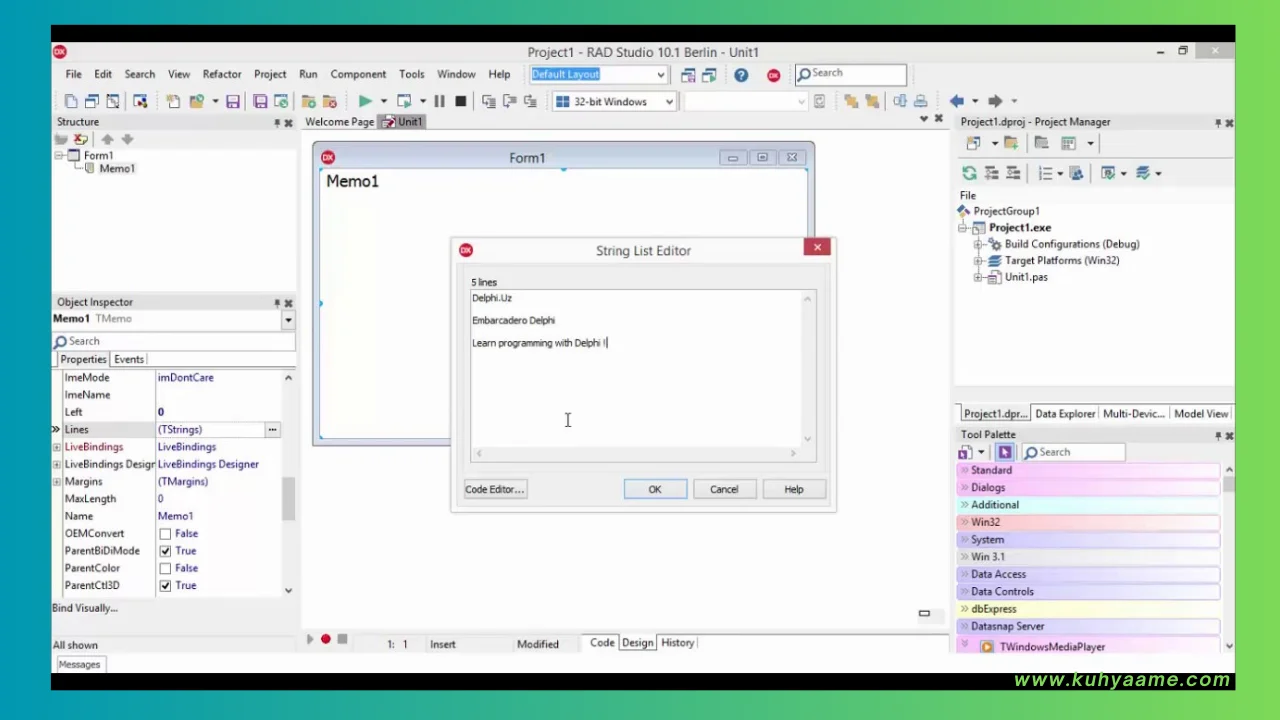Click the MaxLength property row

click(167, 499)
